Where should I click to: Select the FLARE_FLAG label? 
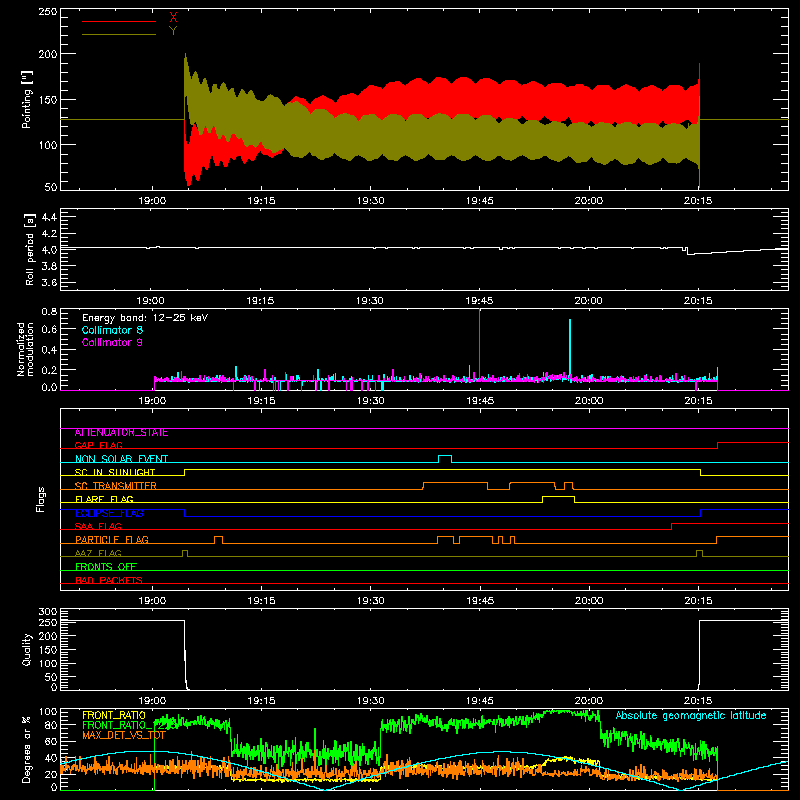point(104,499)
